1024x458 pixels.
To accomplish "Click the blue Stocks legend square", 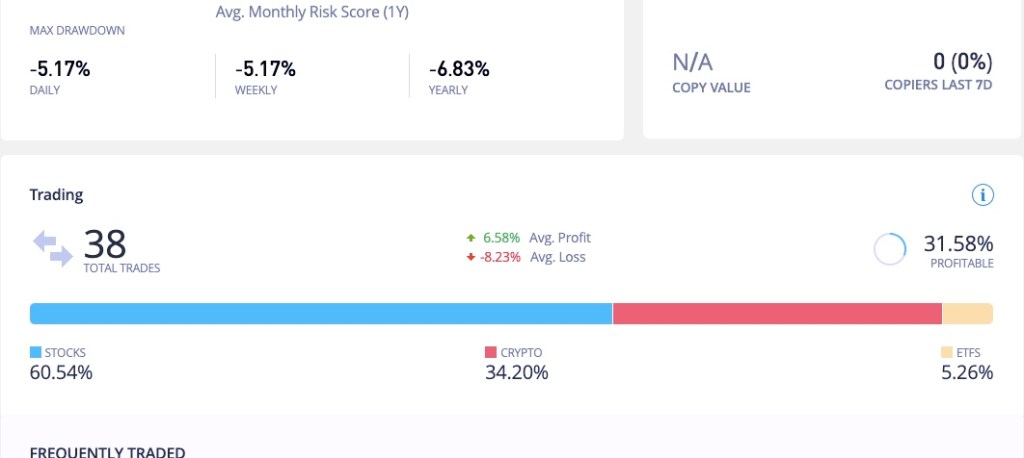I will click(x=36, y=353).
